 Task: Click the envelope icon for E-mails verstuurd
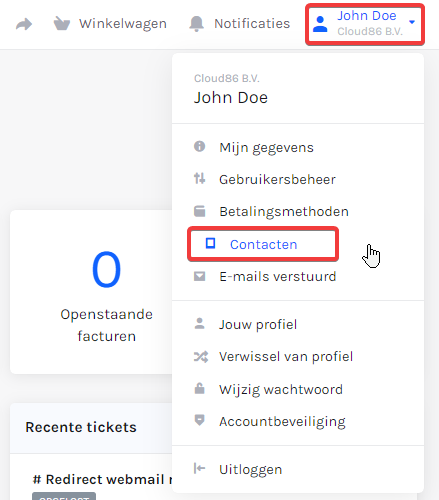199,276
